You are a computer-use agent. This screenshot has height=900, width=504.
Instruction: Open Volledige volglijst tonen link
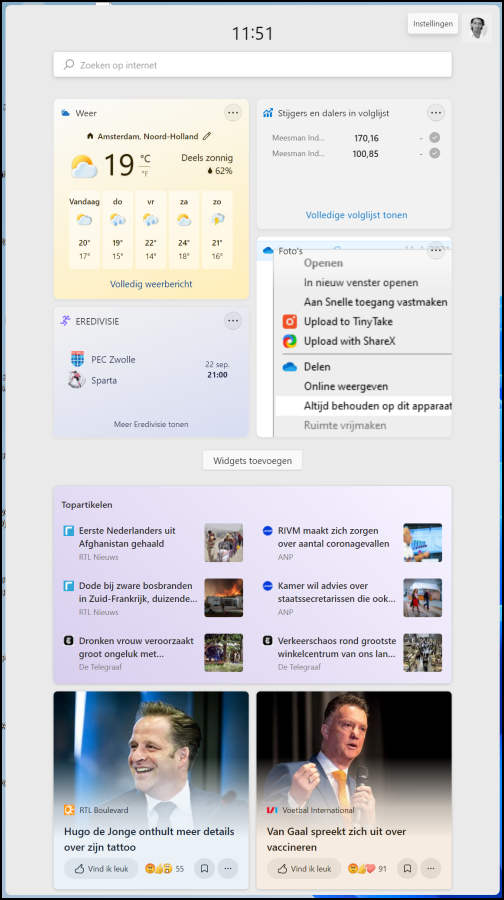click(x=356, y=215)
